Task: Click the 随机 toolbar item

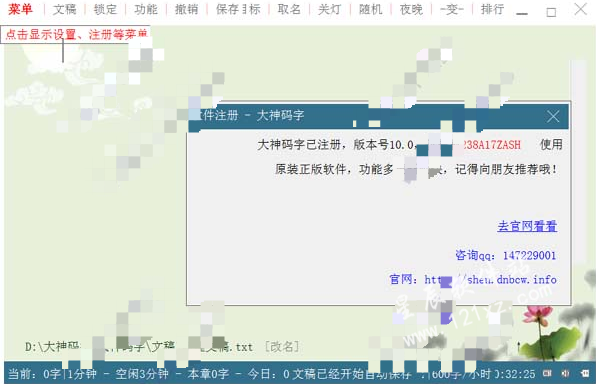Action: [x=371, y=9]
